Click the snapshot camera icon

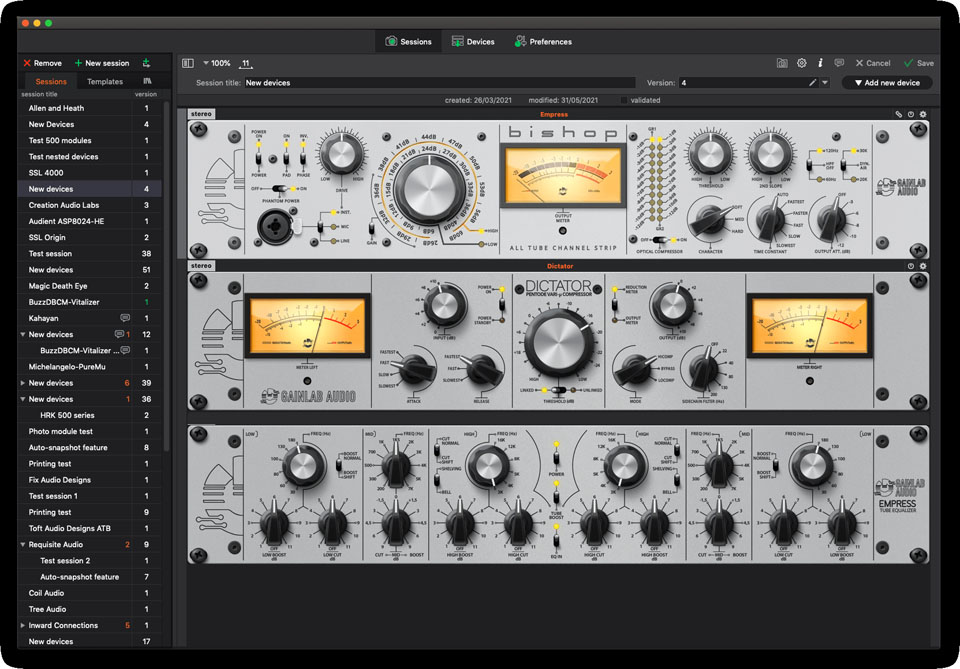(782, 63)
